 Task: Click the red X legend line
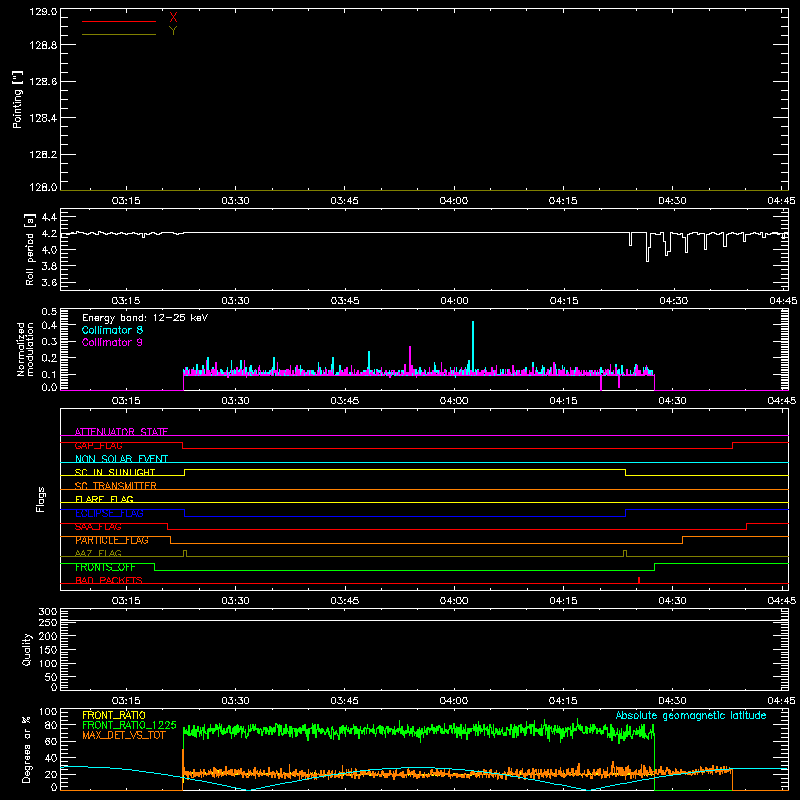point(119,21)
